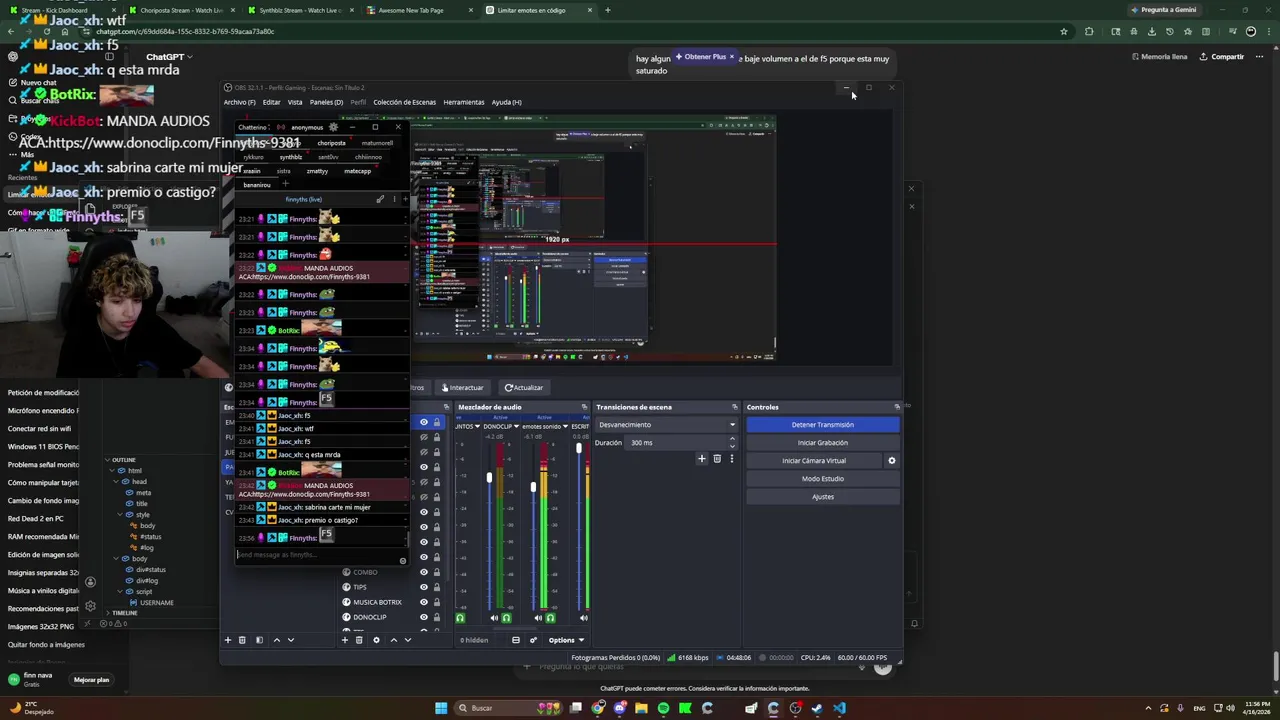Open advanced audio properties gear icon

[x=533, y=640]
